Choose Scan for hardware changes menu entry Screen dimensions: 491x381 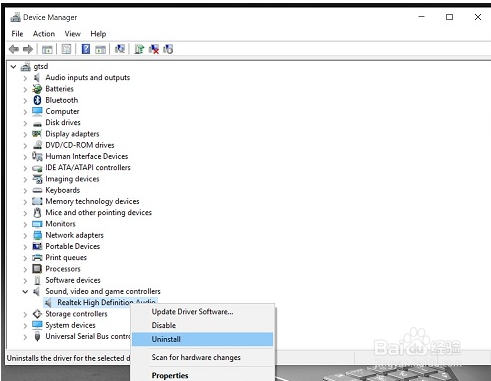203,357
